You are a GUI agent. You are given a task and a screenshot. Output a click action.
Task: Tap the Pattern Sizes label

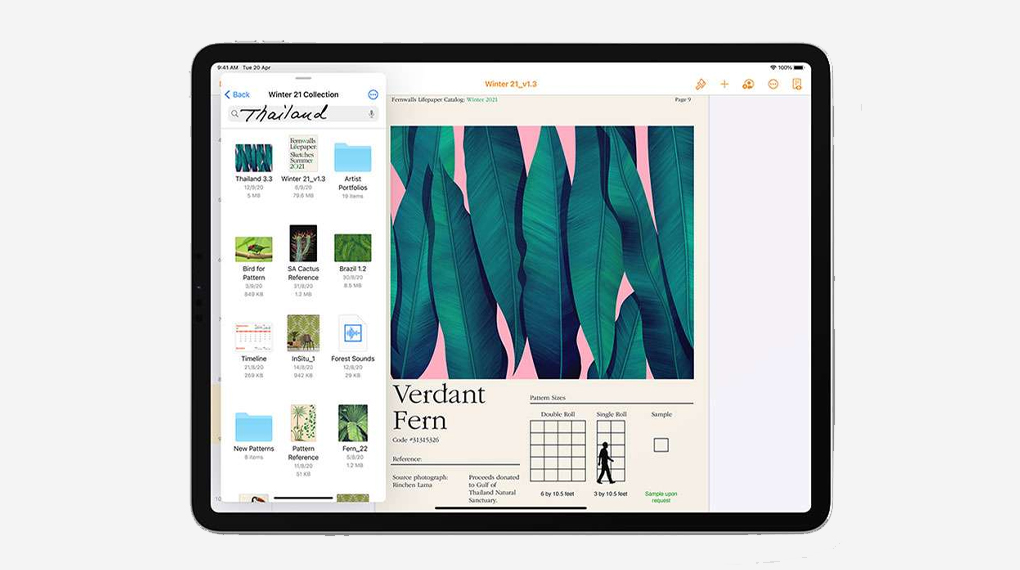click(x=548, y=398)
